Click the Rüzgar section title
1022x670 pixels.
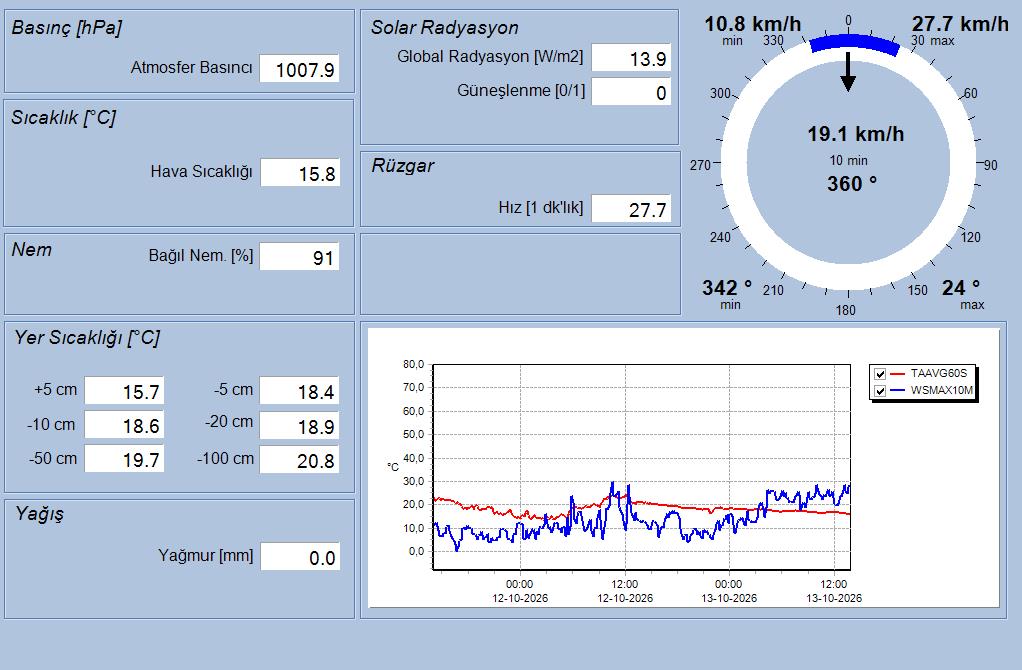point(403,166)
